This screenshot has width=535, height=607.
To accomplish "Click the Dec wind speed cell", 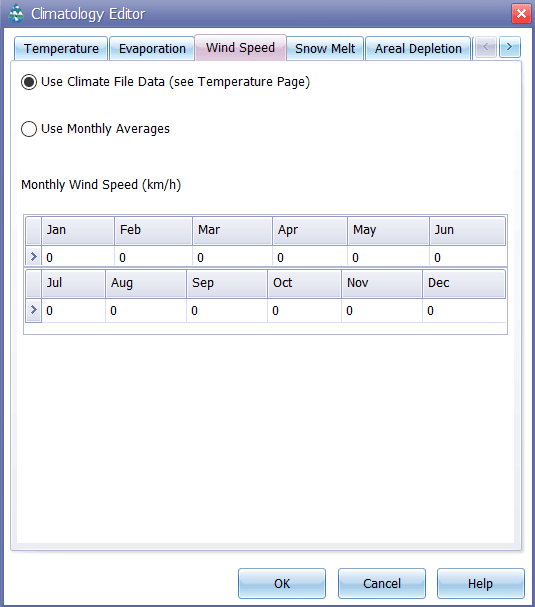I will coord(465,310).
